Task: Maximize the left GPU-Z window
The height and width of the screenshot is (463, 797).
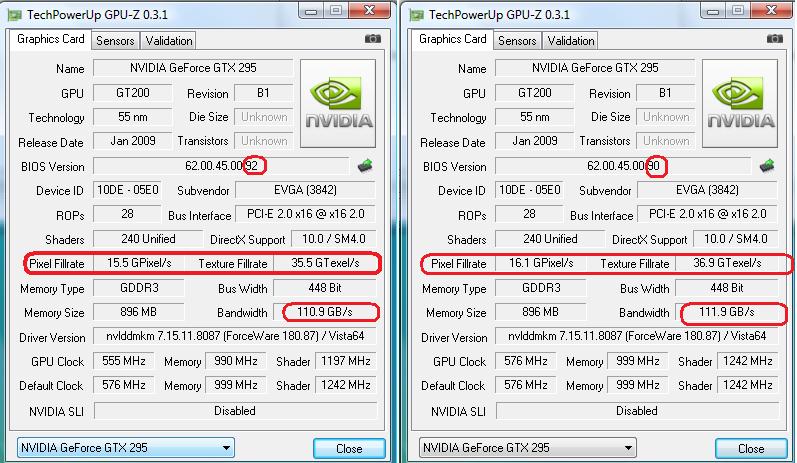Action: click(x=336, y=11)
